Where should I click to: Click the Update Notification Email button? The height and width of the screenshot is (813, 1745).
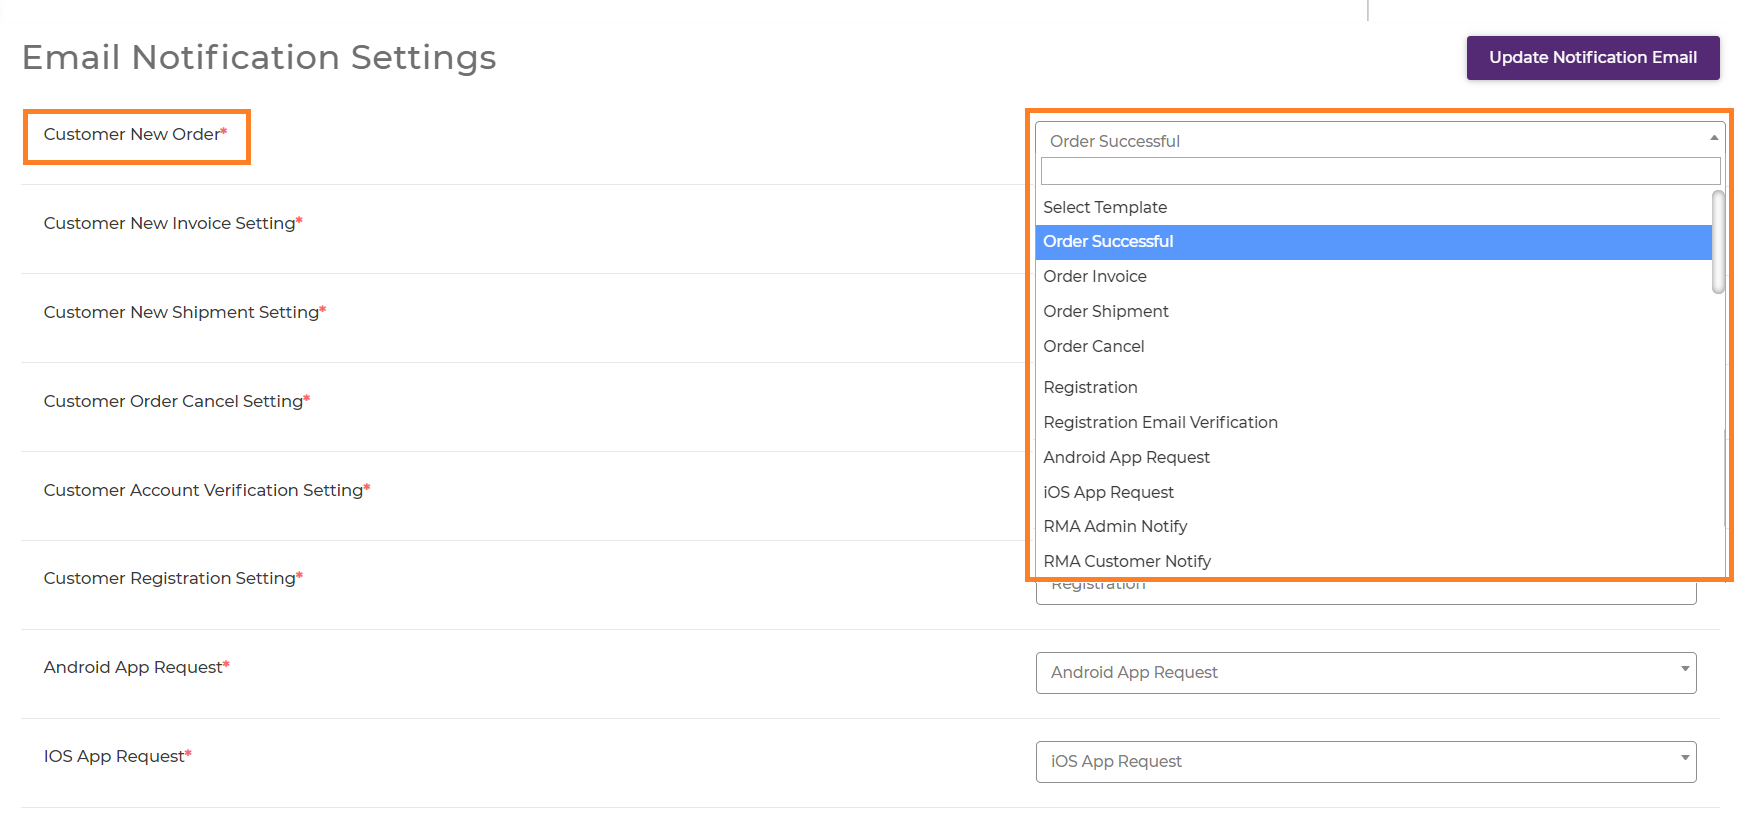click(1592, 58)
